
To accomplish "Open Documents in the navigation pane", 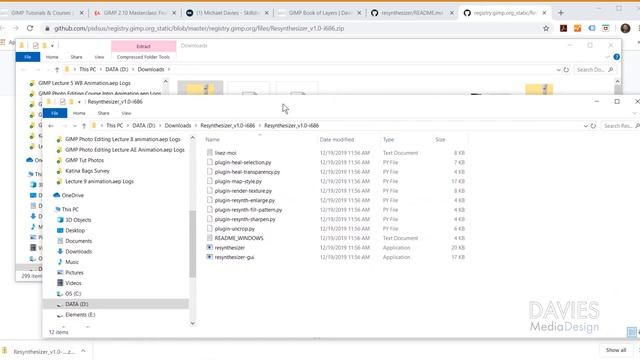I will pos(78,241).
